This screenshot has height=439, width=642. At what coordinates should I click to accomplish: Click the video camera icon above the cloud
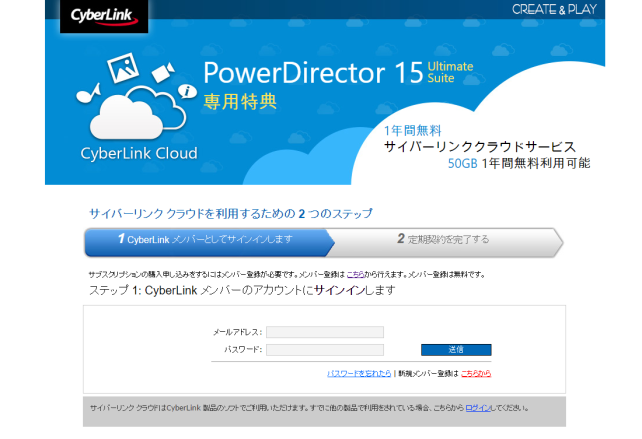click(163, 72)
